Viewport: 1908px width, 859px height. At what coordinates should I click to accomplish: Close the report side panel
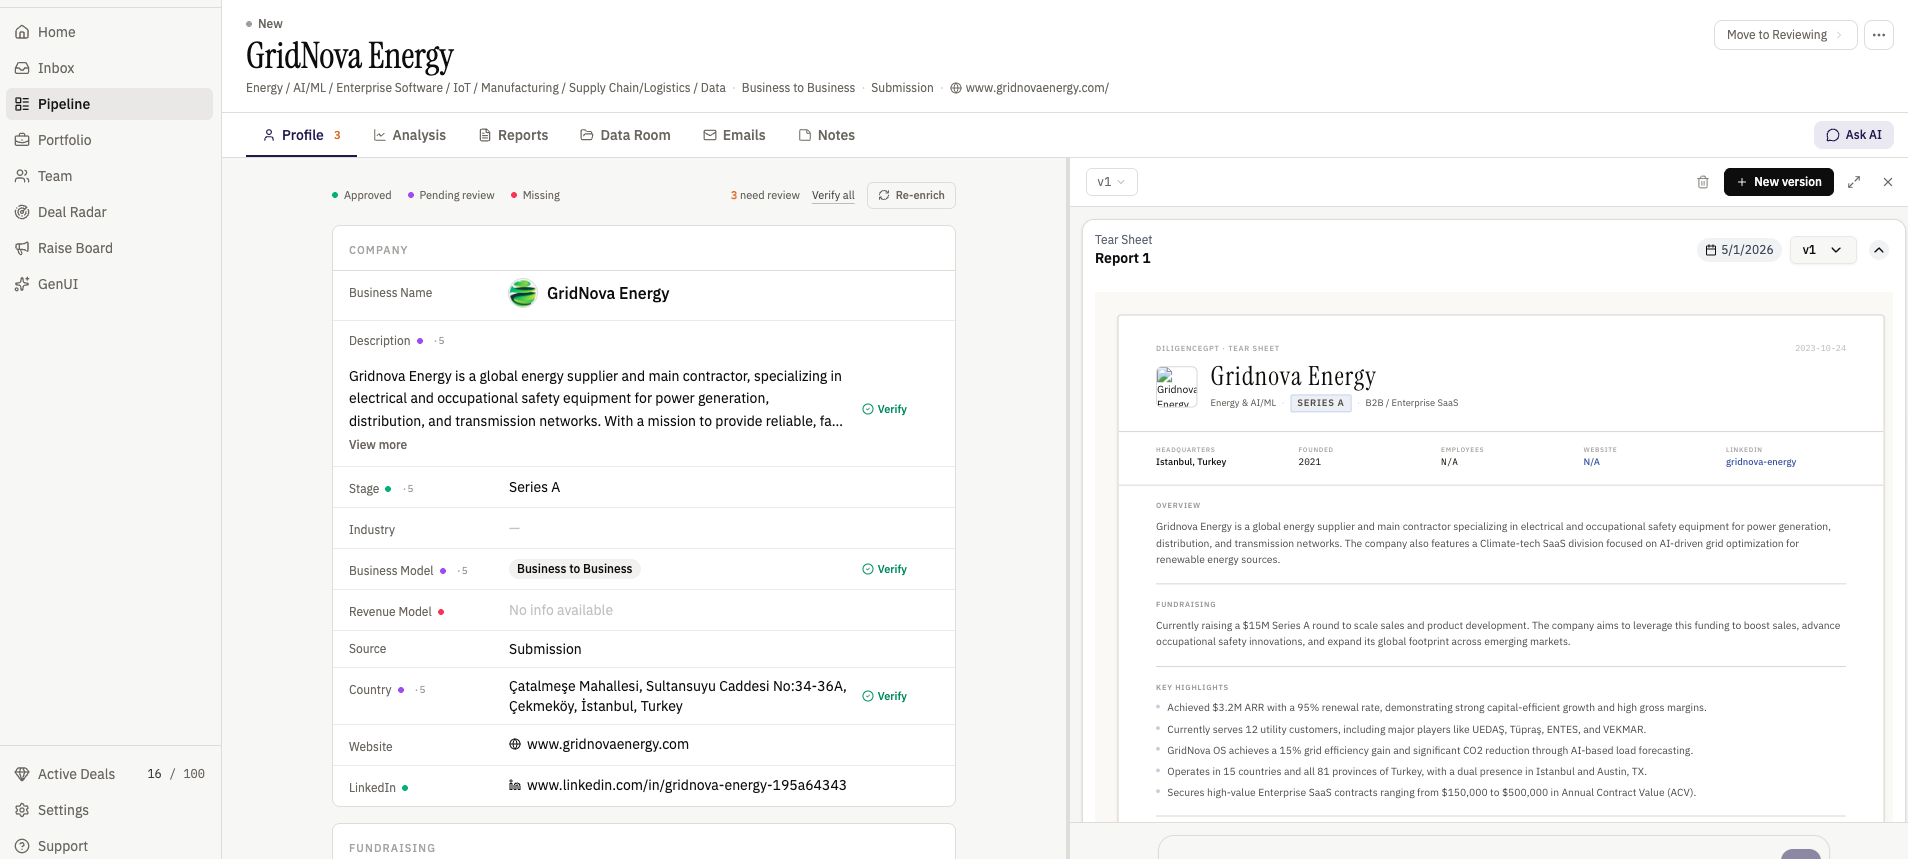[1888, 182]
